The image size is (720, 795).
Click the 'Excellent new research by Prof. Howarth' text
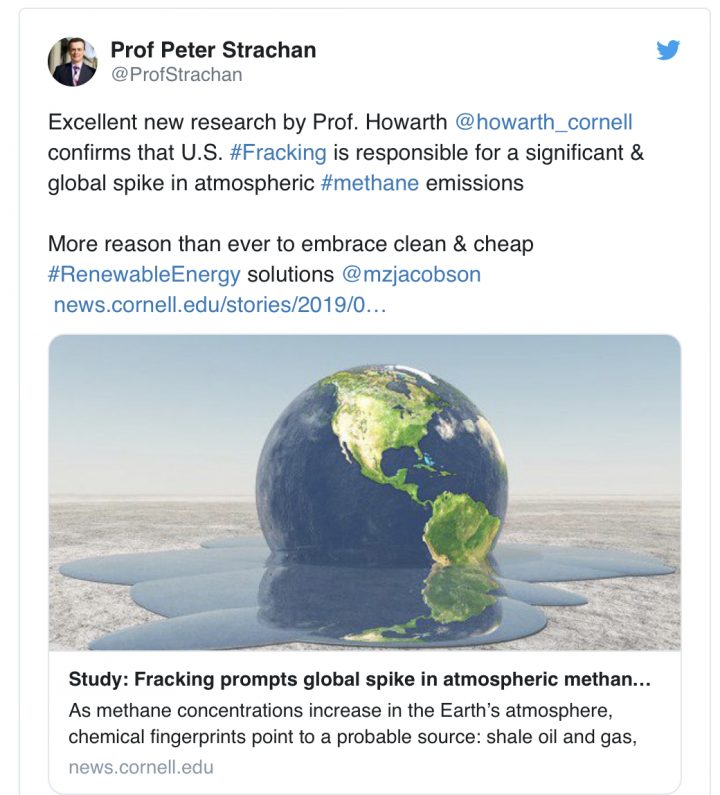pyautogui.click(x=247, y=123)
